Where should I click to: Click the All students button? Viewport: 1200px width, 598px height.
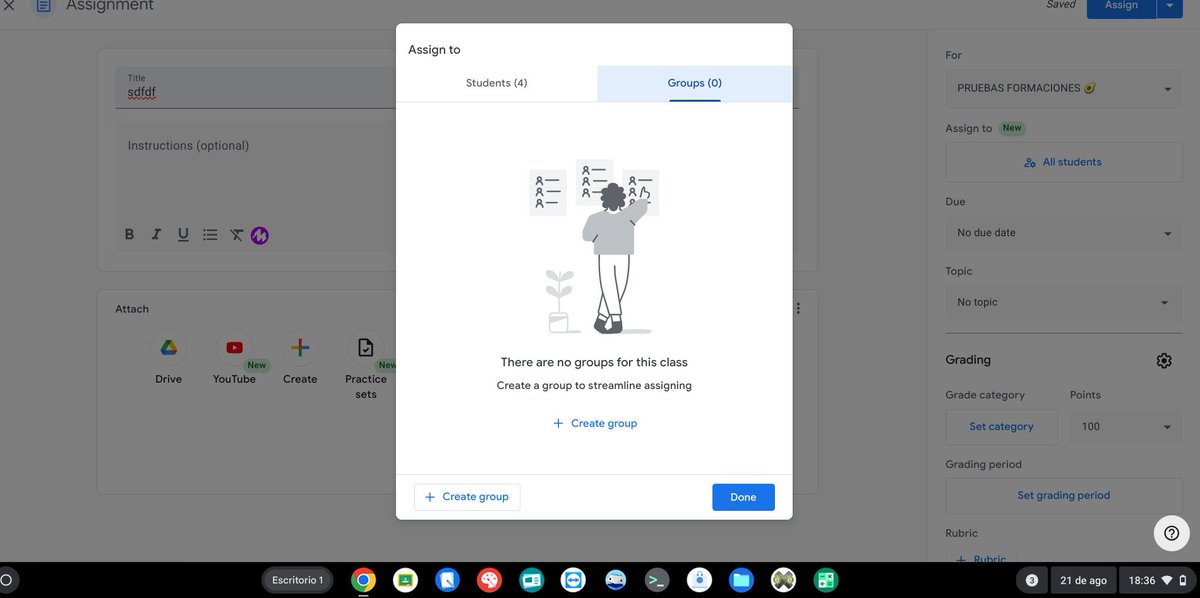coord(1064,162)
